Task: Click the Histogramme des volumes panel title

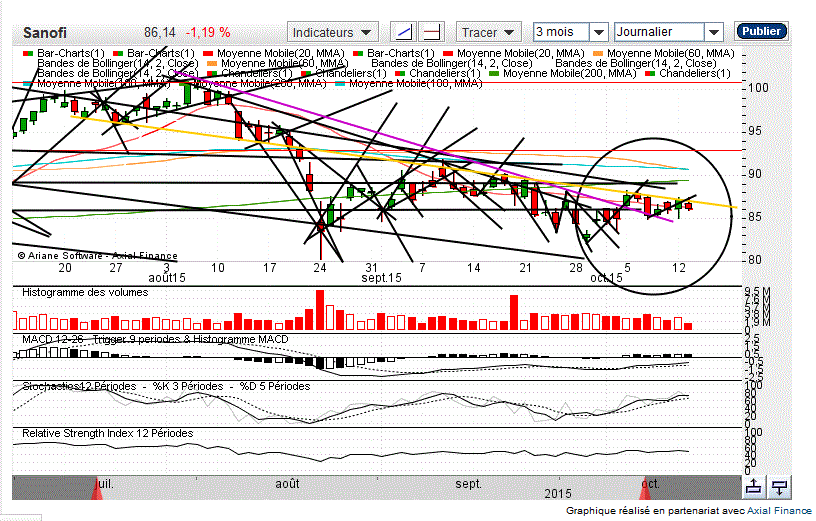Action: coord(85,293)
